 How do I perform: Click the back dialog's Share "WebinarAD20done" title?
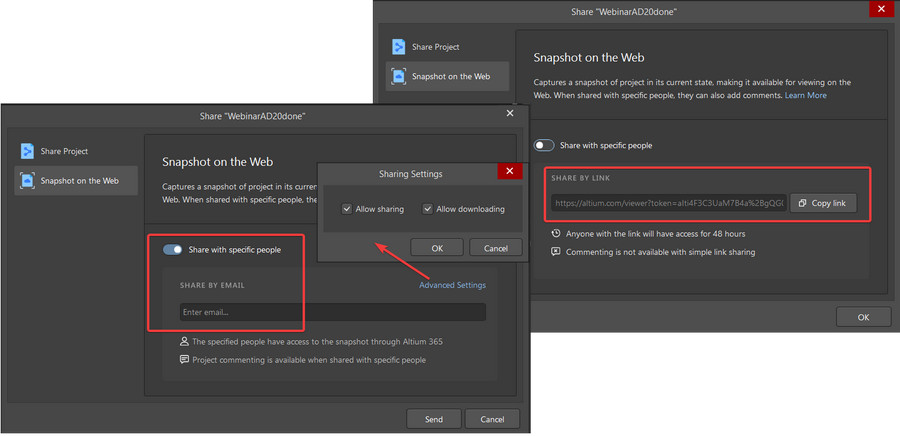coord(624,11)
